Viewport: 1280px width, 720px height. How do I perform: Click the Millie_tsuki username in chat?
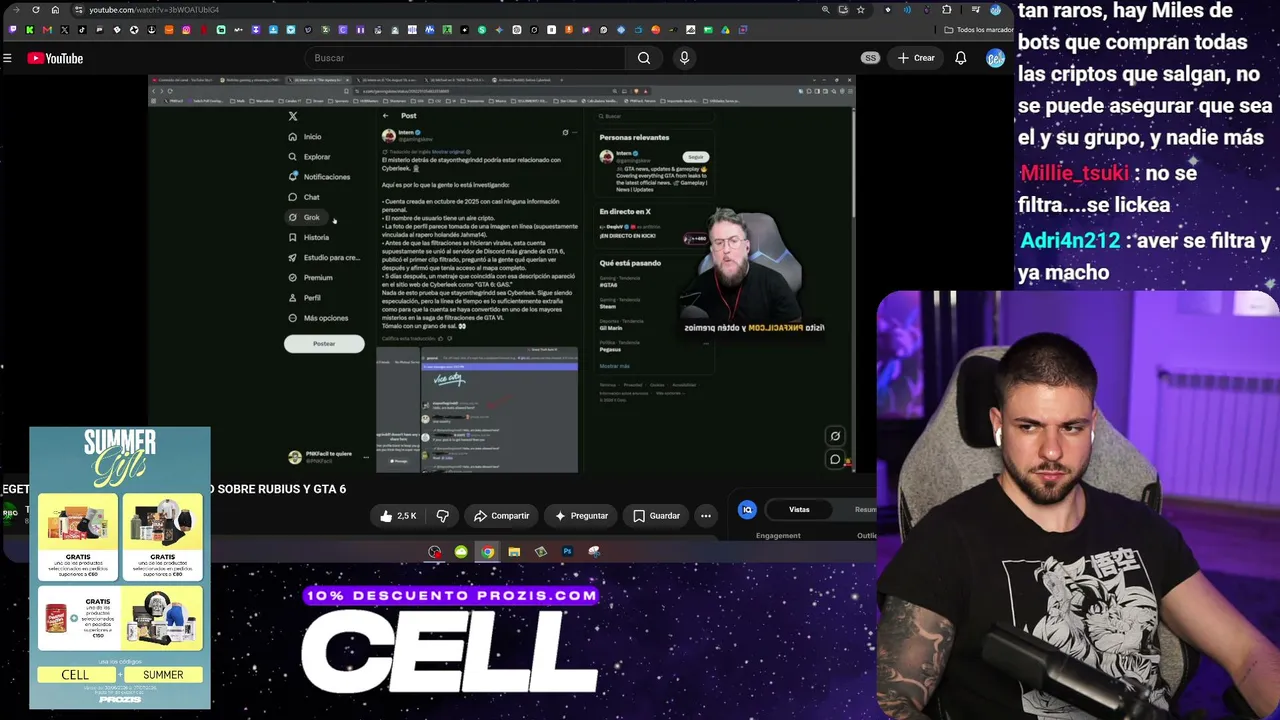(x=1074, y=174)
